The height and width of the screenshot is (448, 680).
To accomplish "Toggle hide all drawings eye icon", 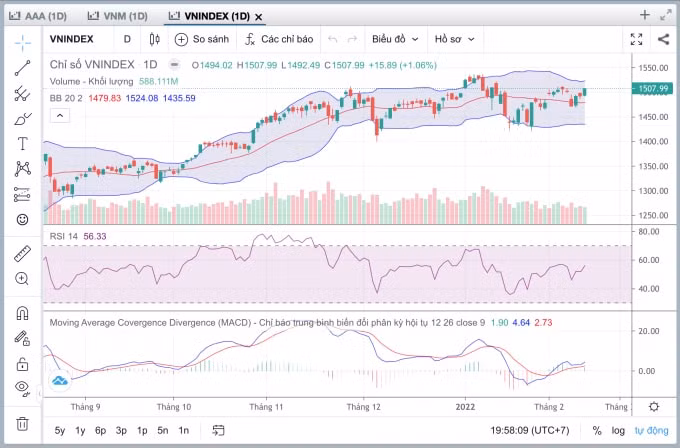I will 23,388.
